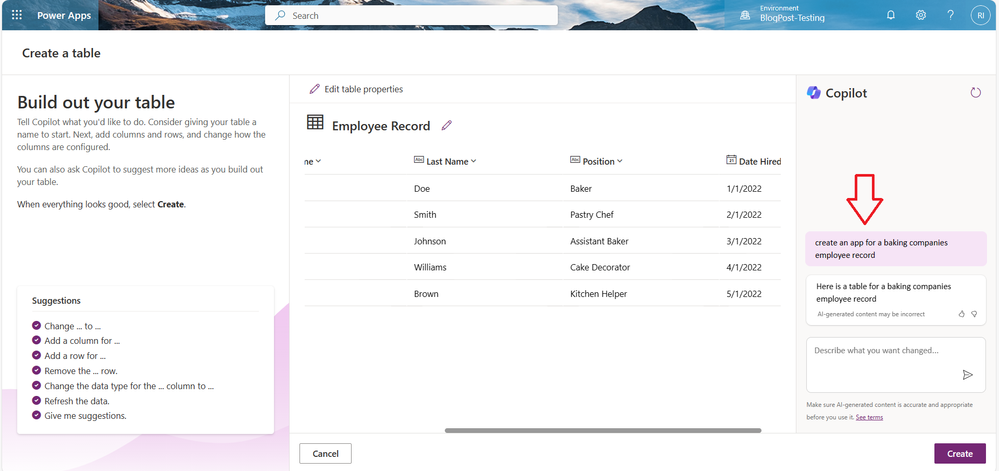Viewport: 999px width, 471px height.
Task: Select suggestion 'Add a row for ...'
Action: tap(75, 356)
